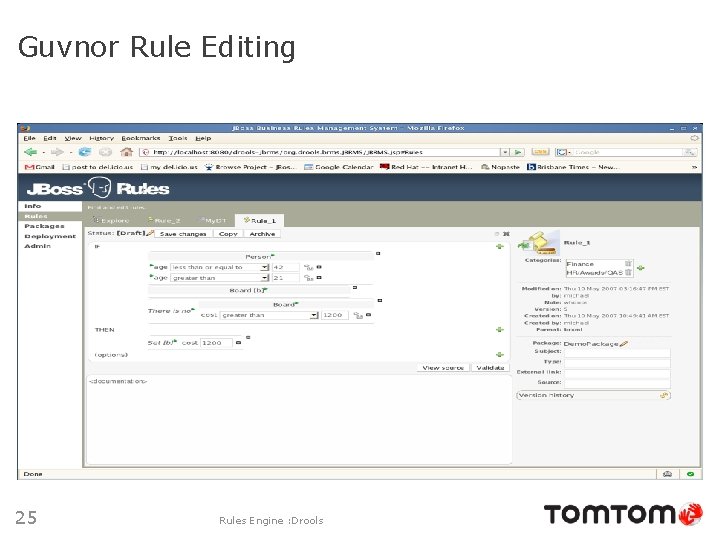Screen dimensions: 720x540
Task: Add a condition with IF green plus
Action: coord(500,247)
